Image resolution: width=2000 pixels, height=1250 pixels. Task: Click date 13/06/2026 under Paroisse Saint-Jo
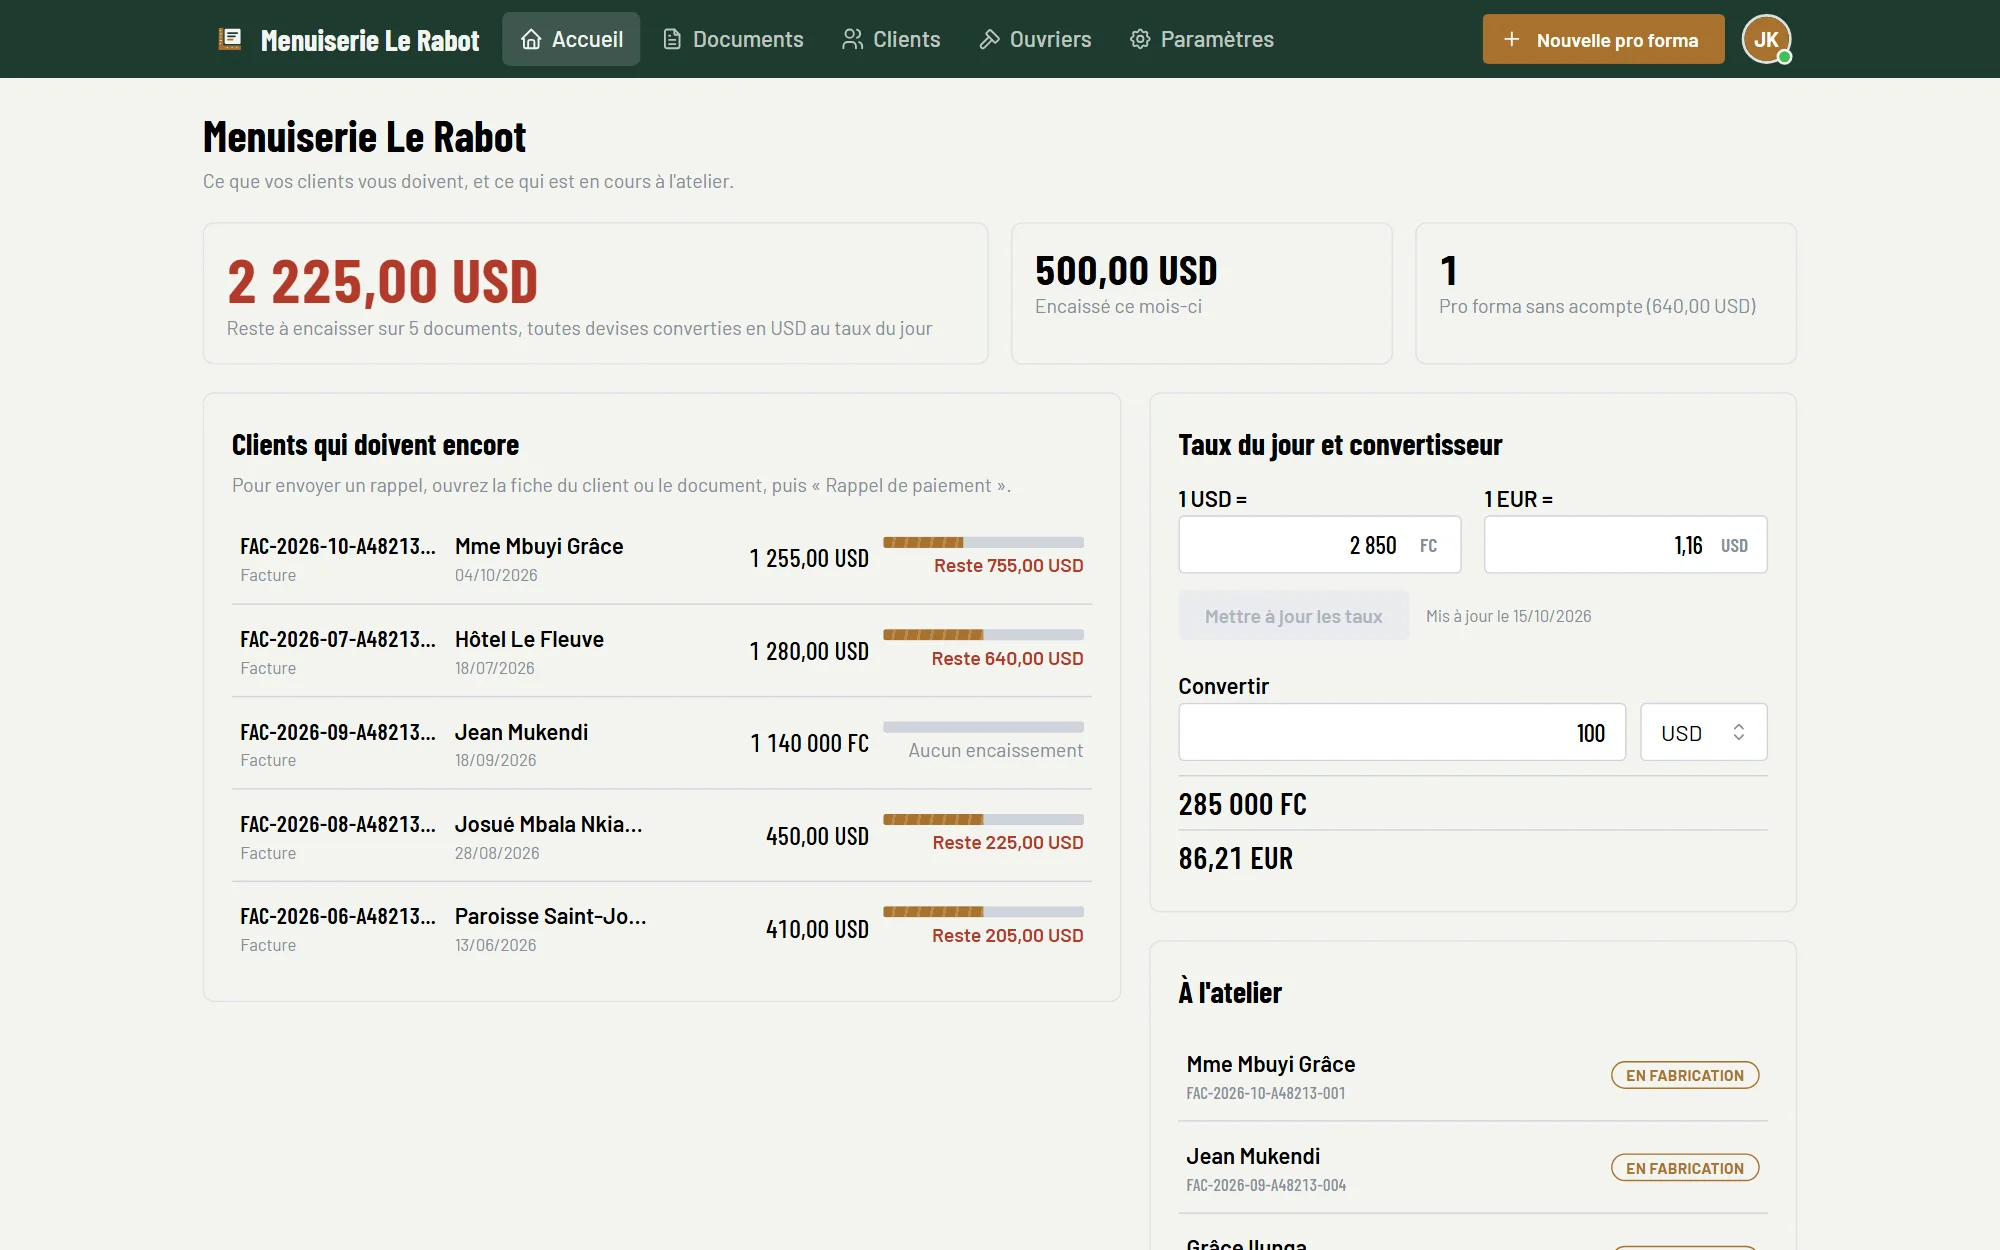tap(495, 945)
